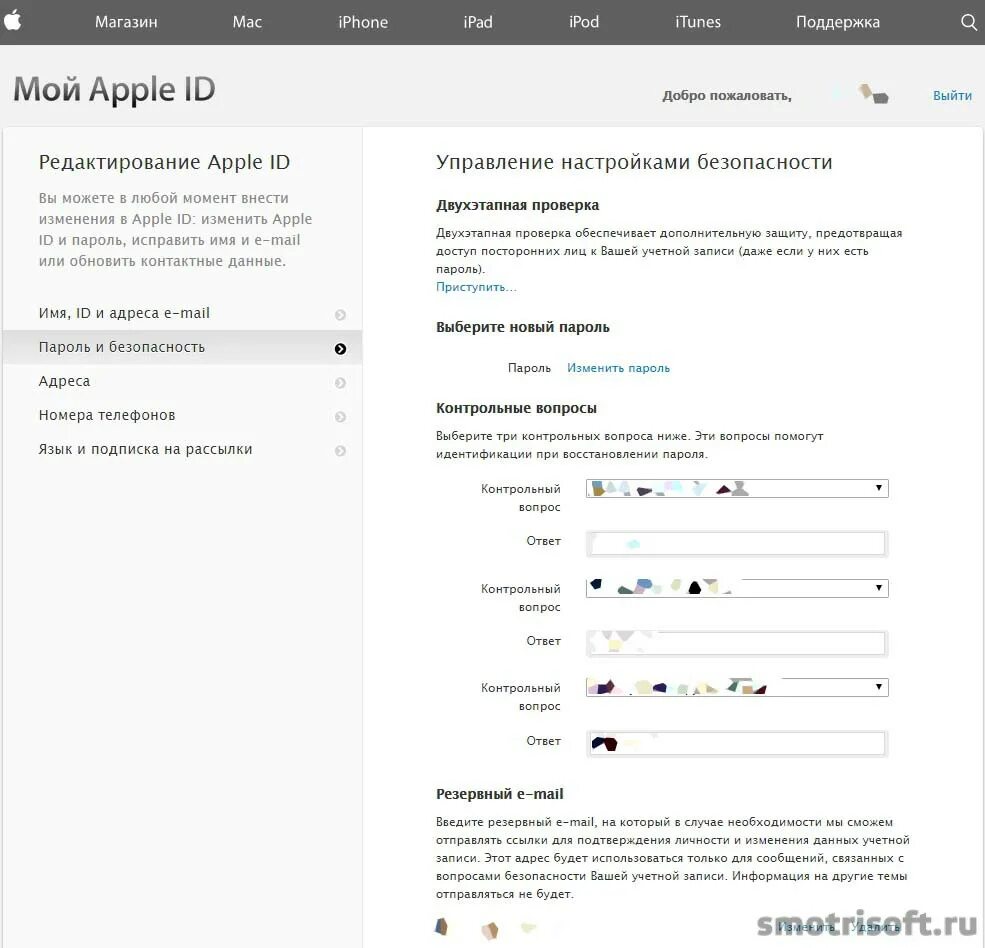
Task: Click the second Ответ input field
Action: [736, 643]
